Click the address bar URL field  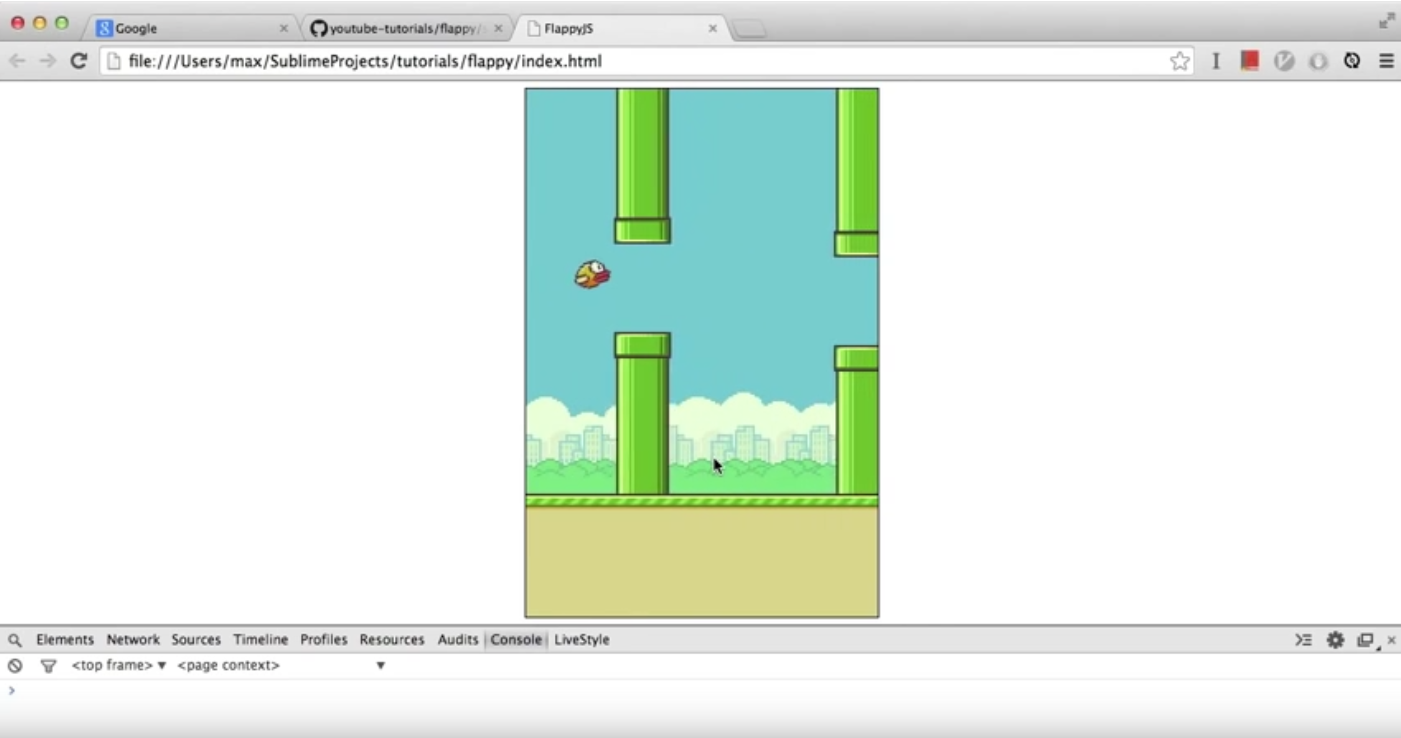[x=640, y=61]
